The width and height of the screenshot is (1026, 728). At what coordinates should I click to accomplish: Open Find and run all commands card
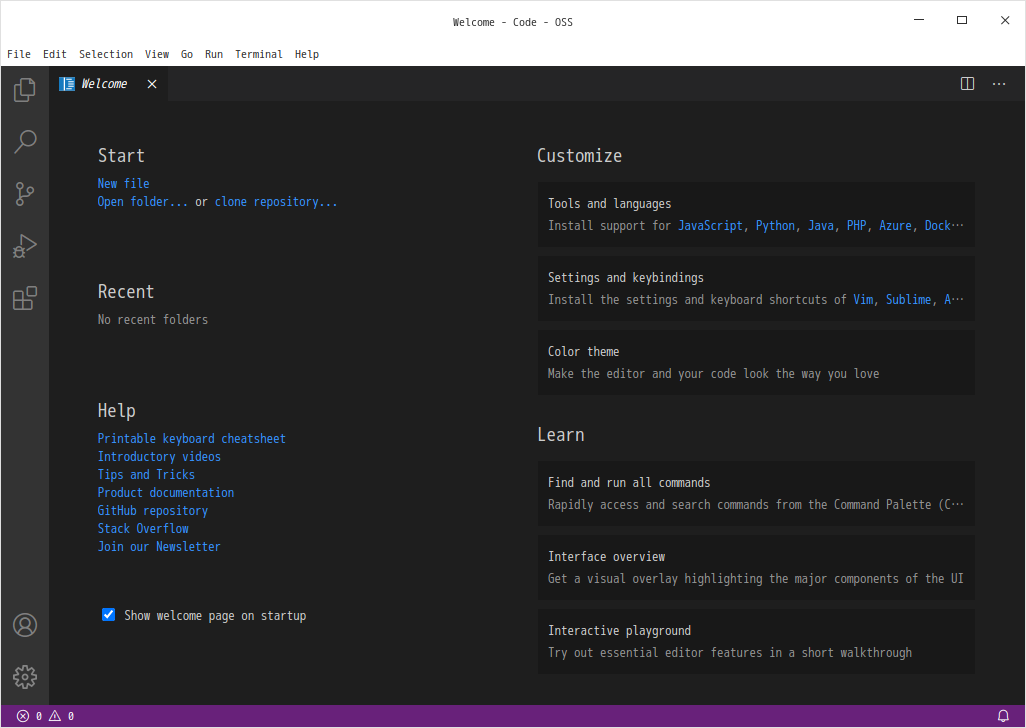pos(756,493)
